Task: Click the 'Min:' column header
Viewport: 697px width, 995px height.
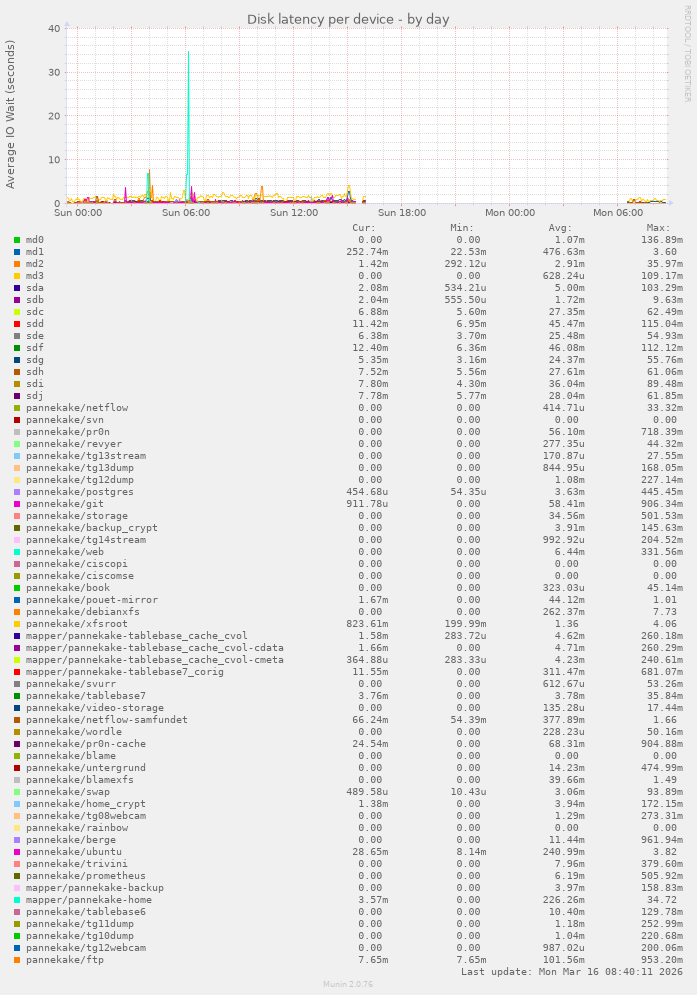Action: [x=462, y=228]
